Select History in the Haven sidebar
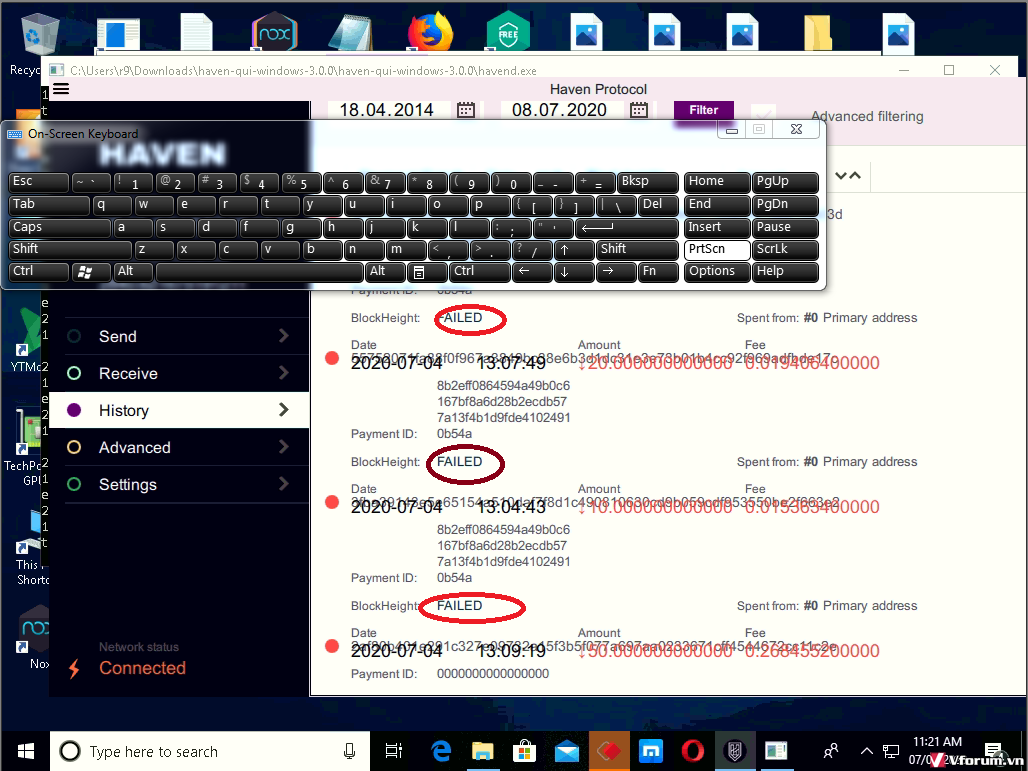Viewport: 1028px width, 771px height. pos(179,410)
